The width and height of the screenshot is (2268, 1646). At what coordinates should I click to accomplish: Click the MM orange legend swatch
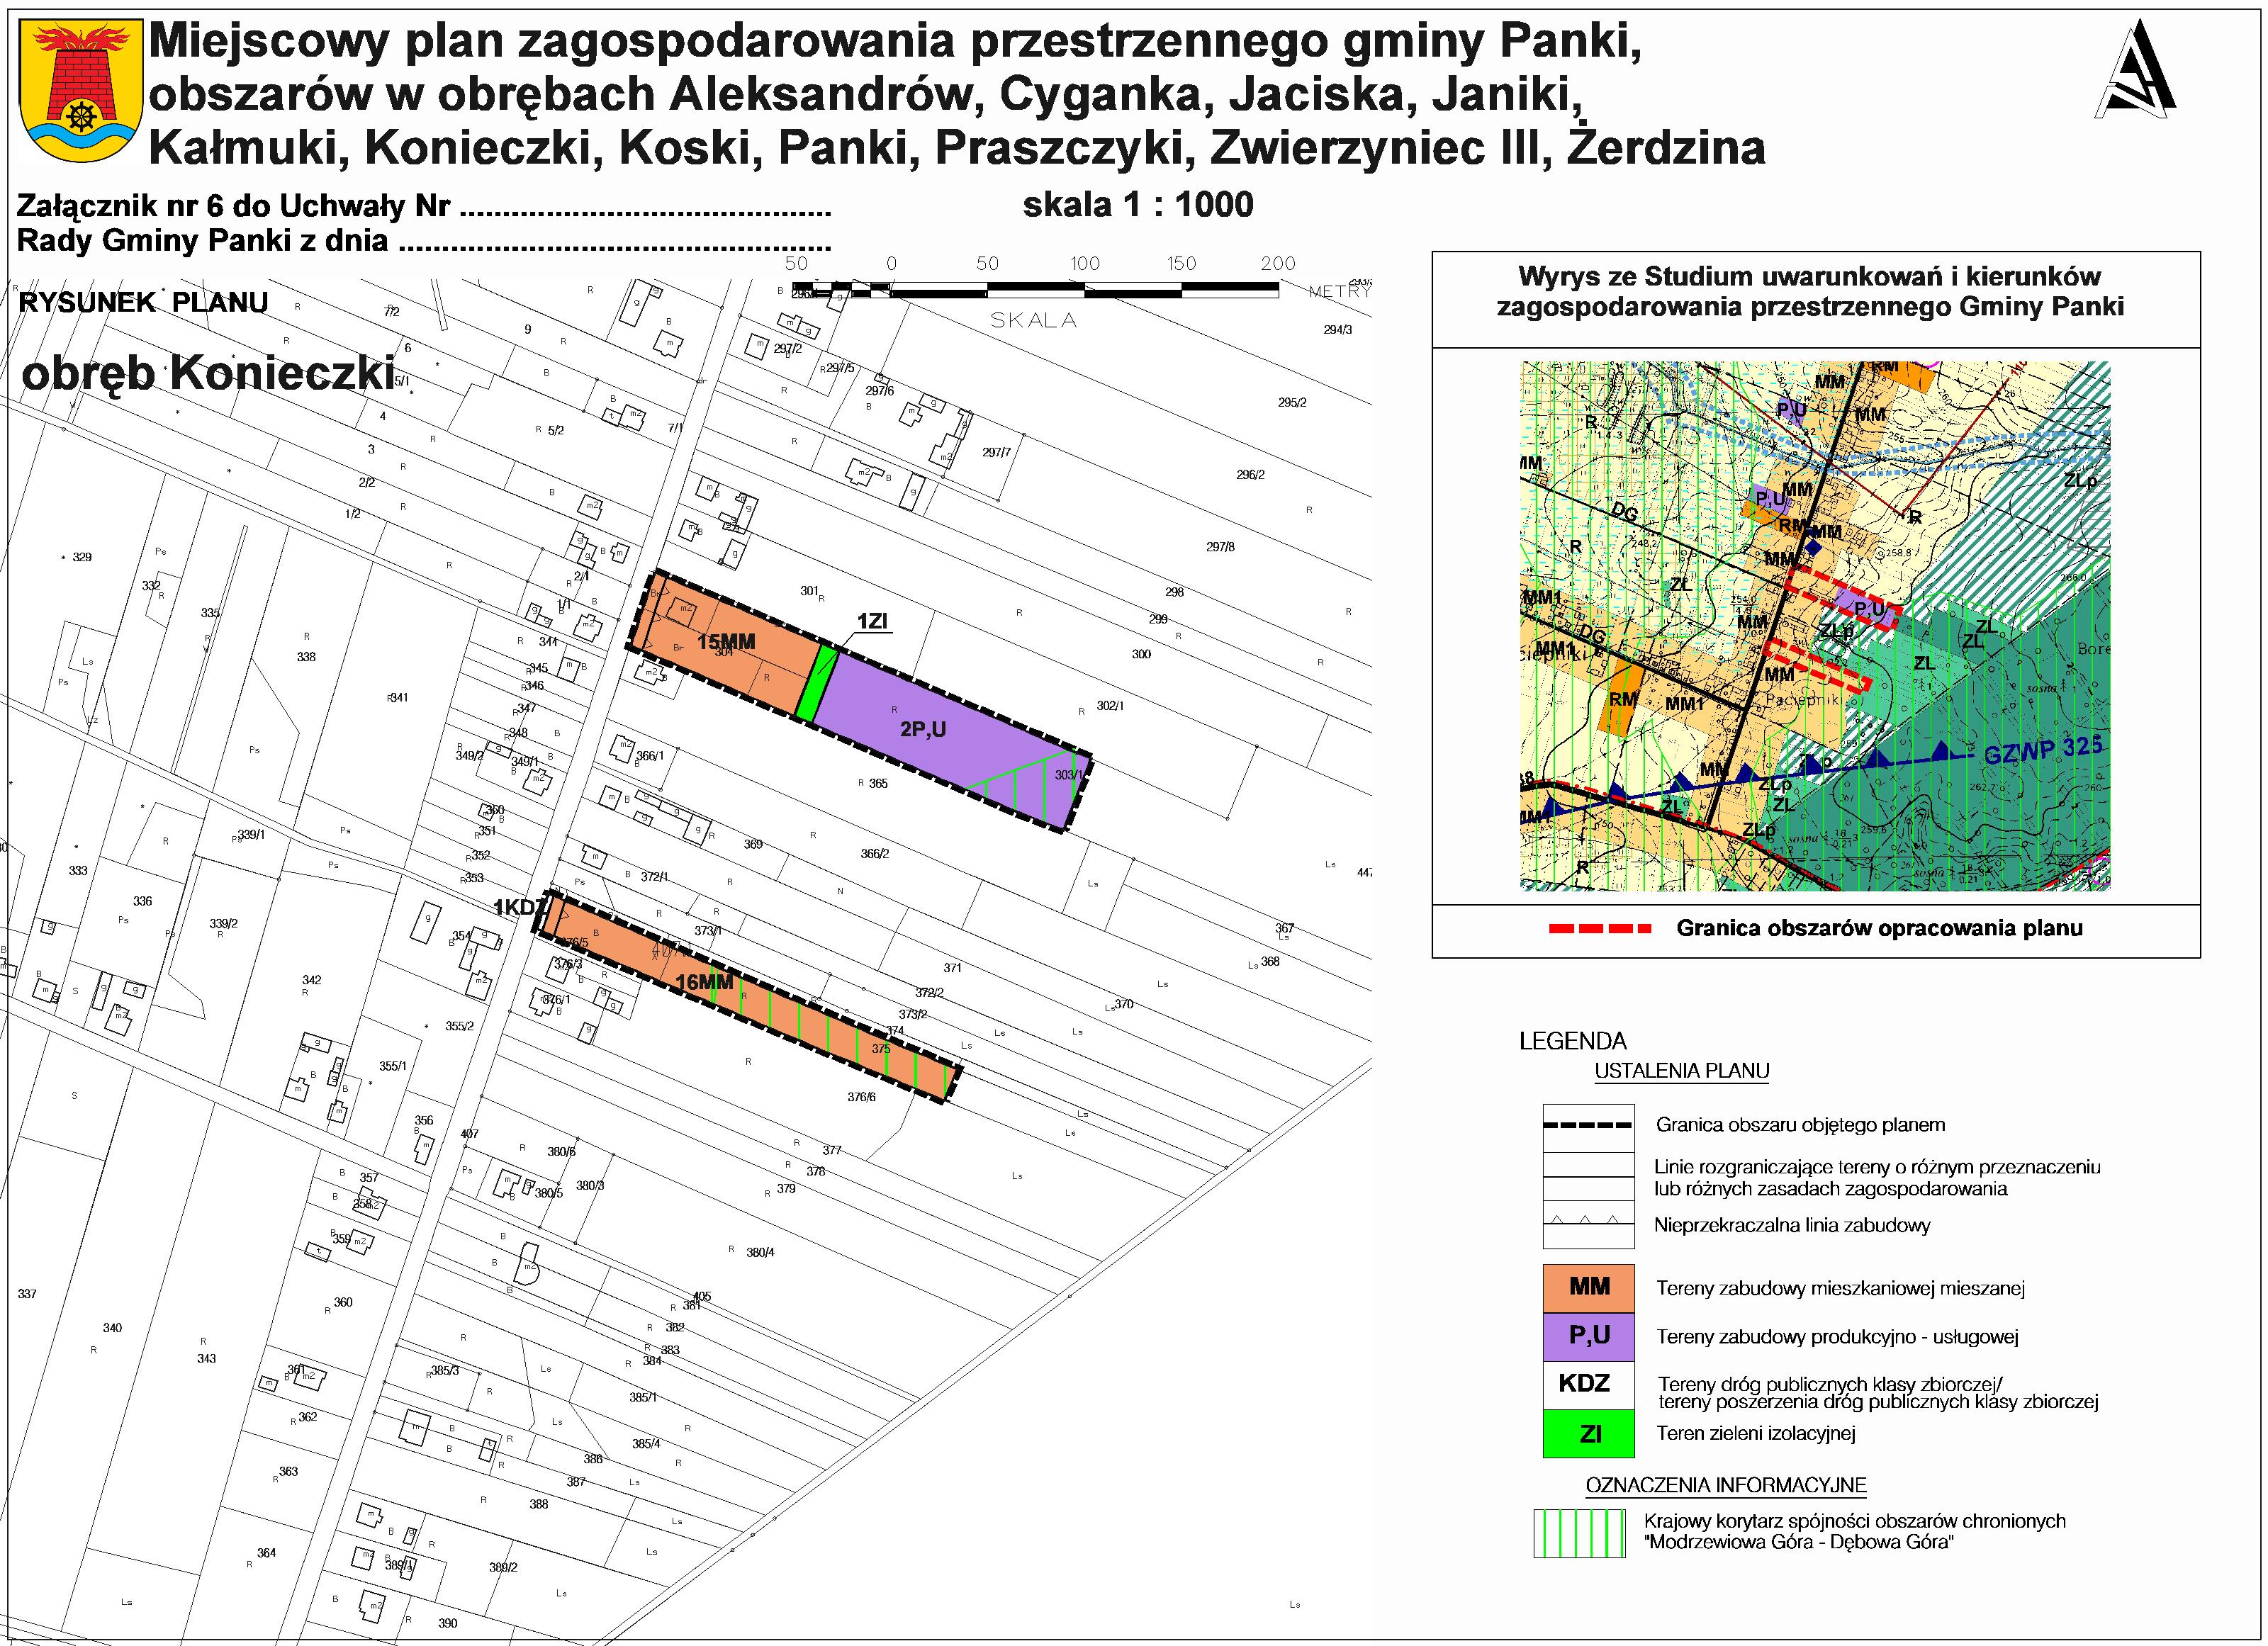[x=1588, y=1288]
